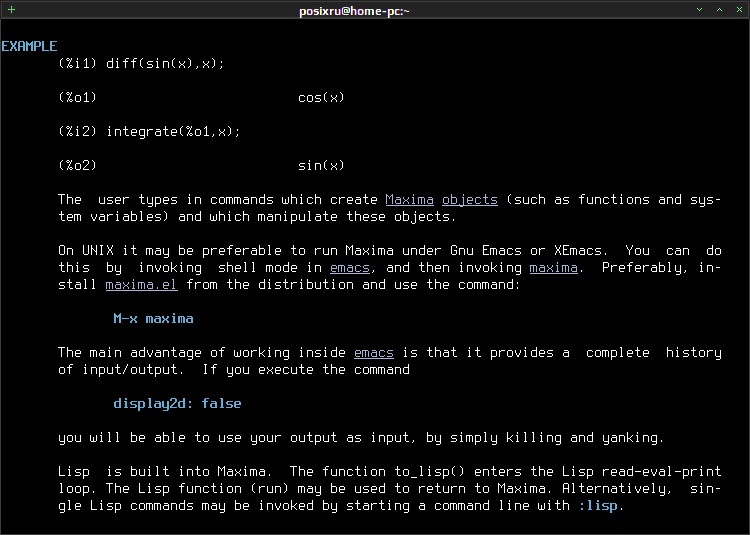Click the display2d: false command

coord(177,404)
